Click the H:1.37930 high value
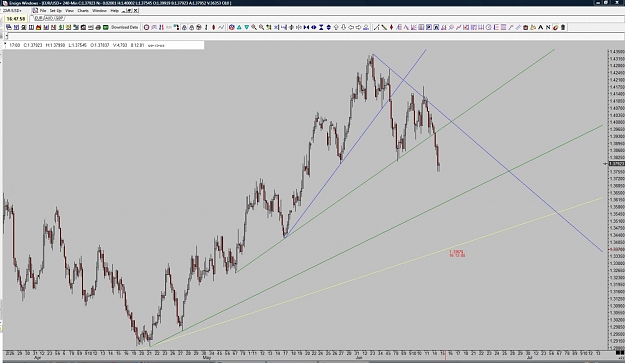Viewport: 625px width, 363px height. point(55,45)
